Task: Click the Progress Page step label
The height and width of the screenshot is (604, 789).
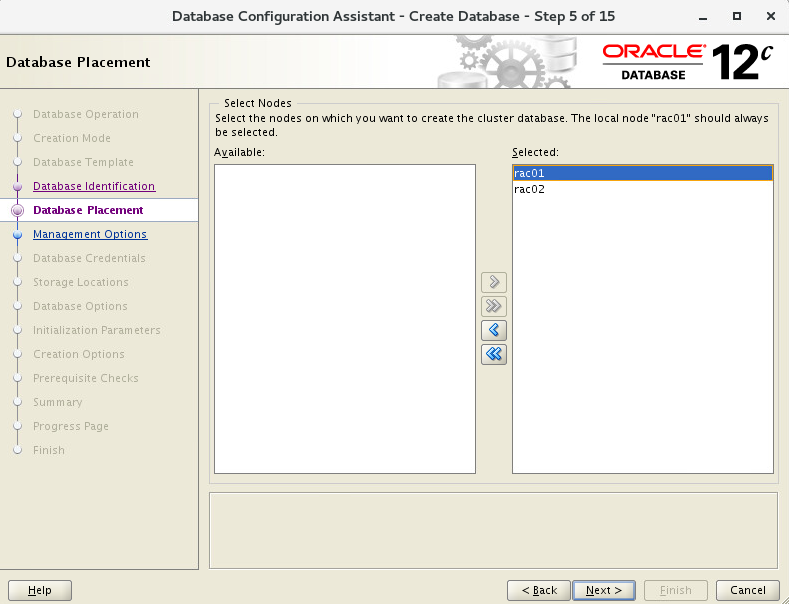Action: tap(70, 426)
